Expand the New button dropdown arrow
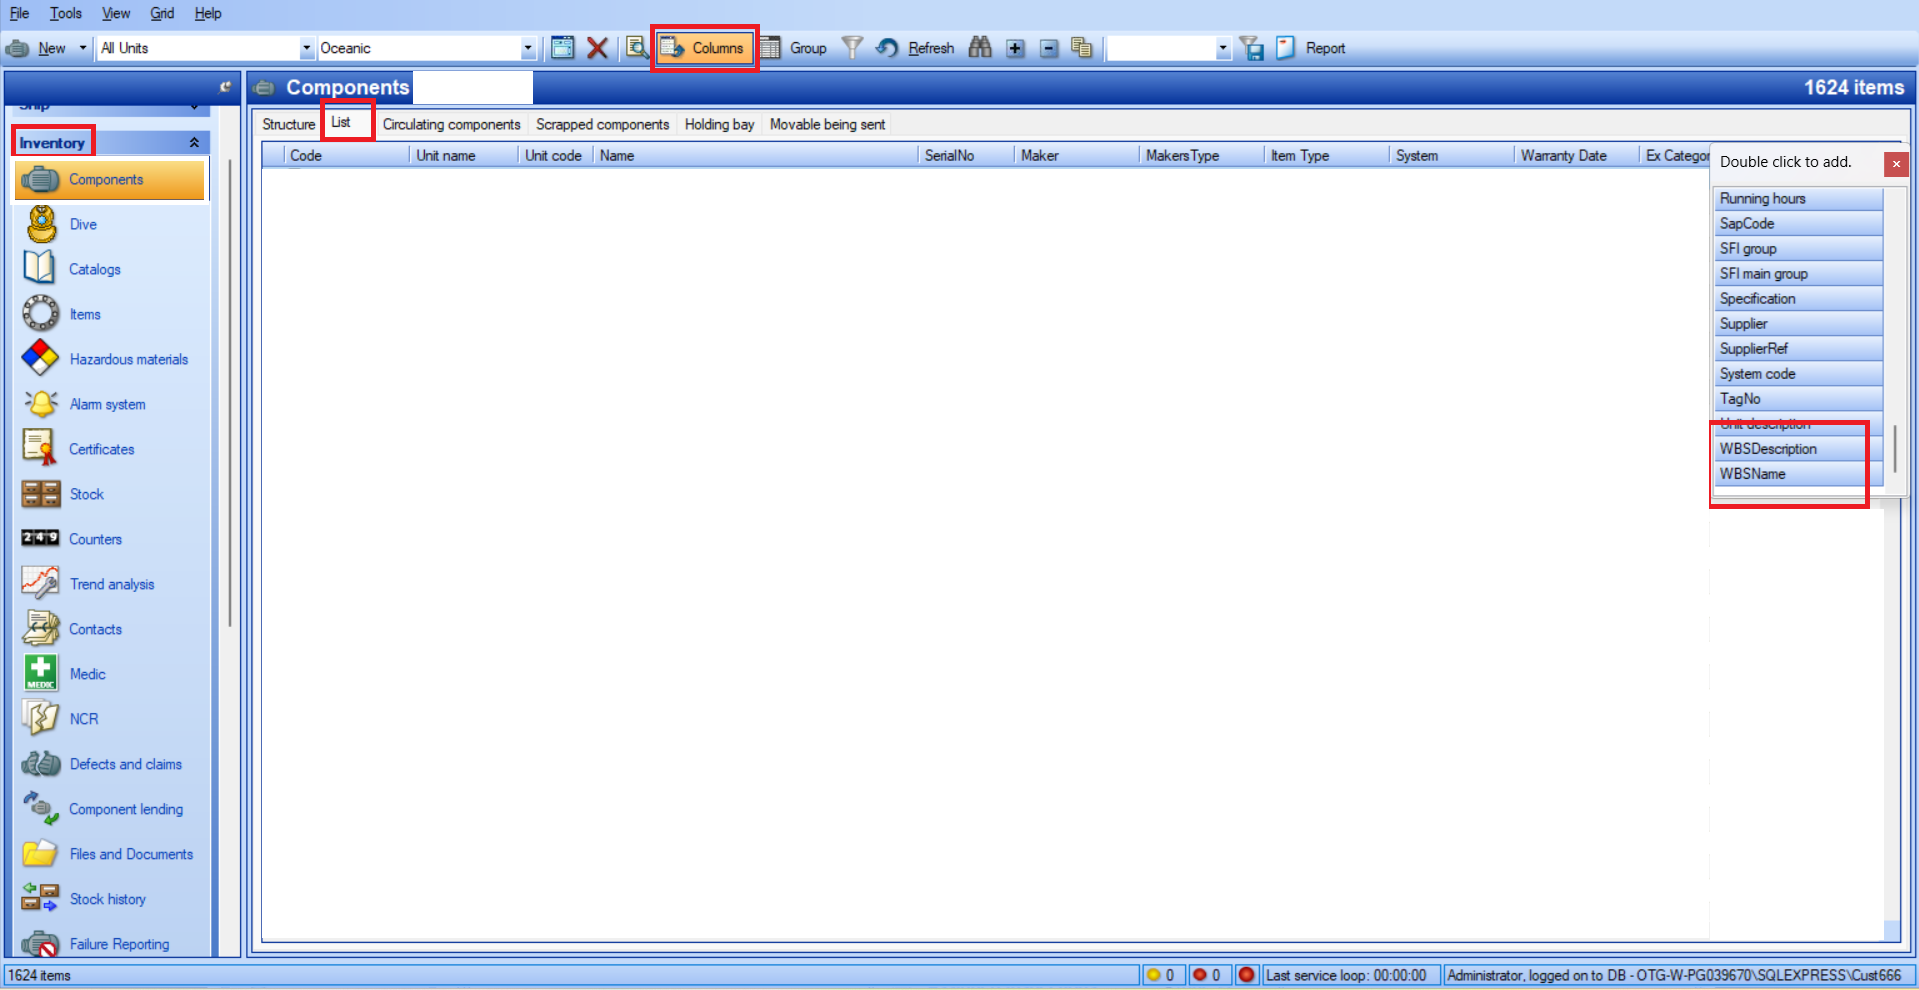 point(83,48)
